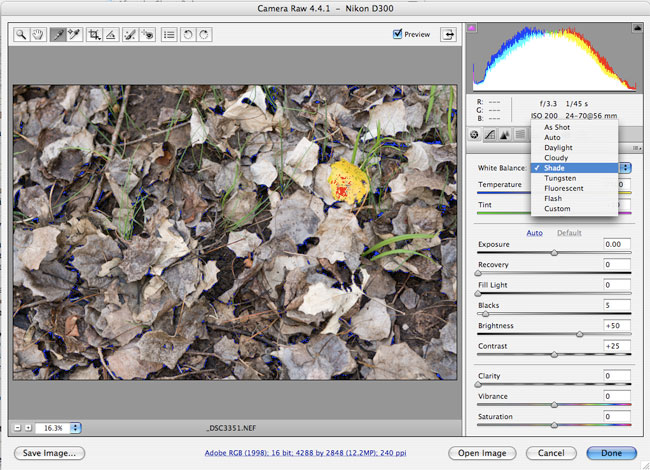The width and height of the screenshot is (650, 470).
Task: Toggle highlight clipping warning in histogram
Action: click(637, 28)
